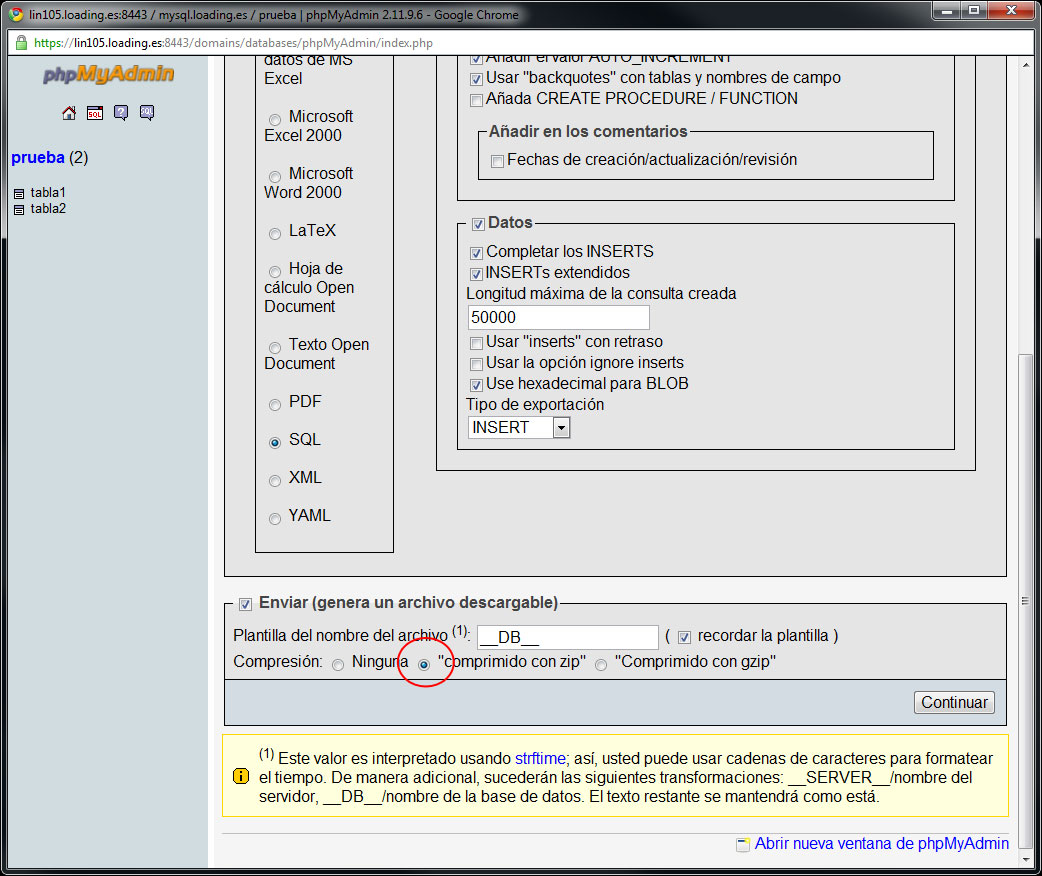Click table icon next to tabla1
The image size is (1042, 876).
coord(19,193)
